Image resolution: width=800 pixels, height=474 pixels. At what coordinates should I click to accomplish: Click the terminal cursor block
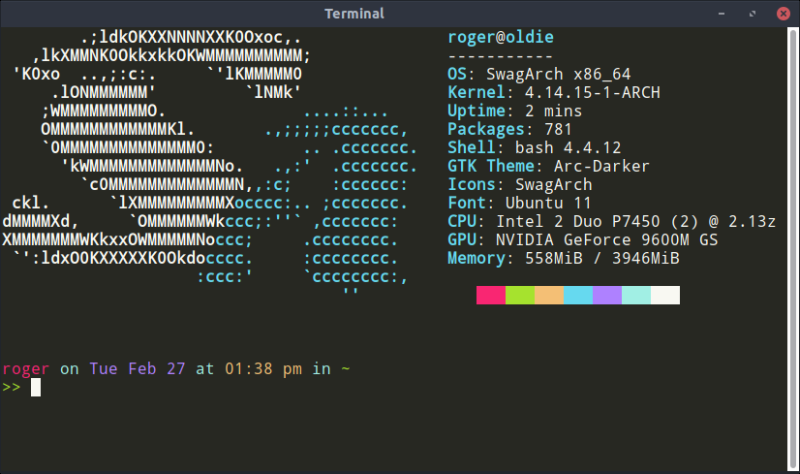[36, 387]
